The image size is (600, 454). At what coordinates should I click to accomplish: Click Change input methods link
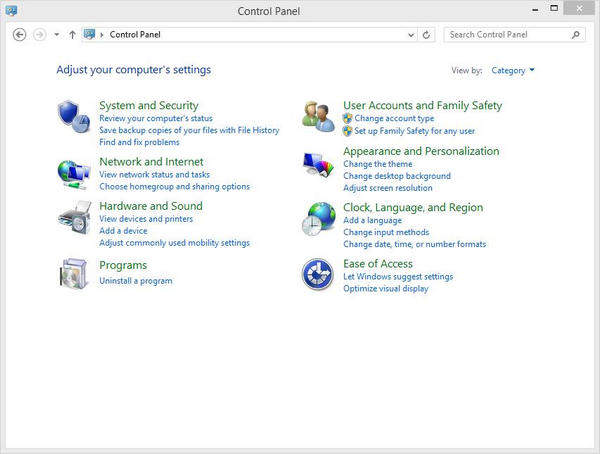[x=386, y=232]
